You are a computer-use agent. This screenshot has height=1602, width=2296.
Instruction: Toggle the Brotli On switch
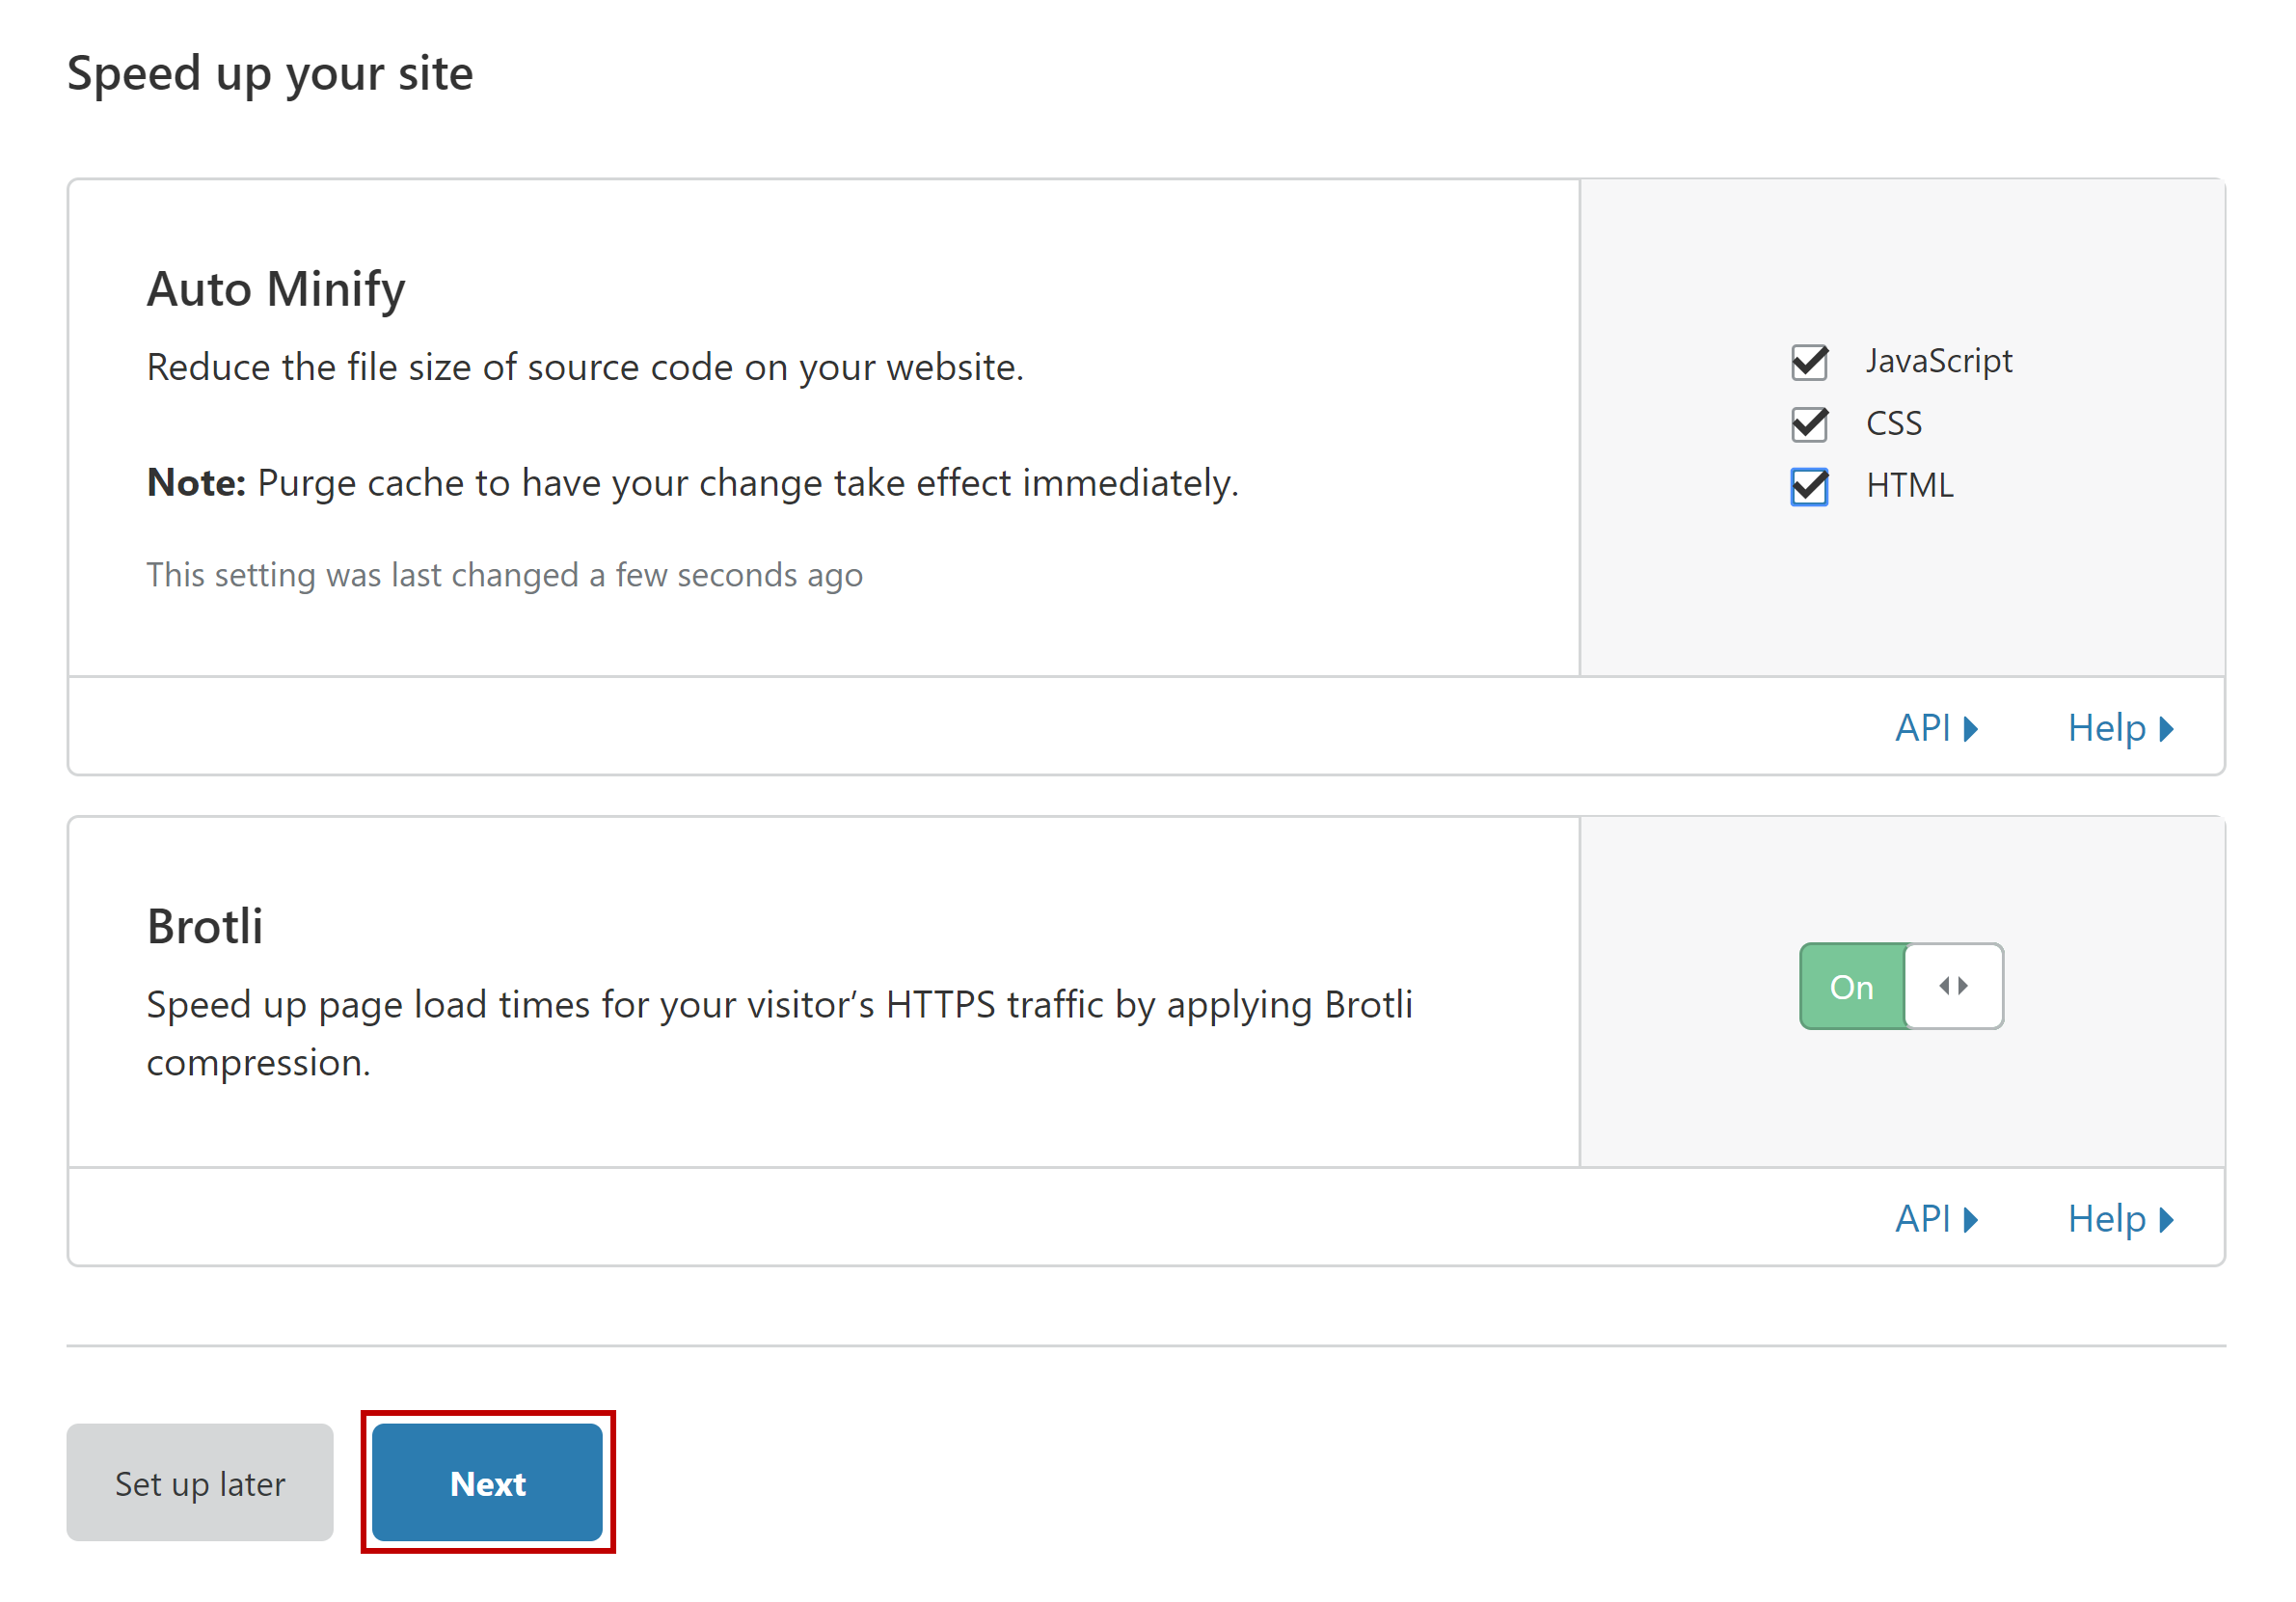1900,986
